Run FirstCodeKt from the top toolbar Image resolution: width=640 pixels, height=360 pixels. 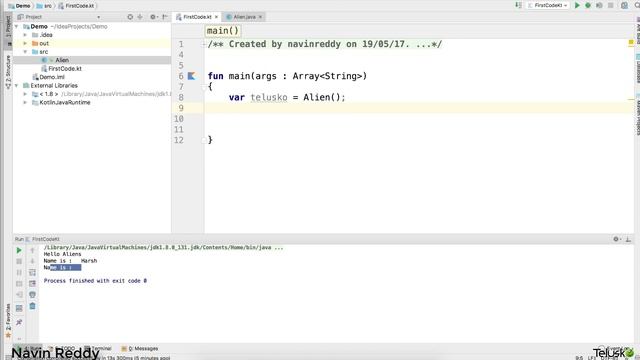[577, 5]
